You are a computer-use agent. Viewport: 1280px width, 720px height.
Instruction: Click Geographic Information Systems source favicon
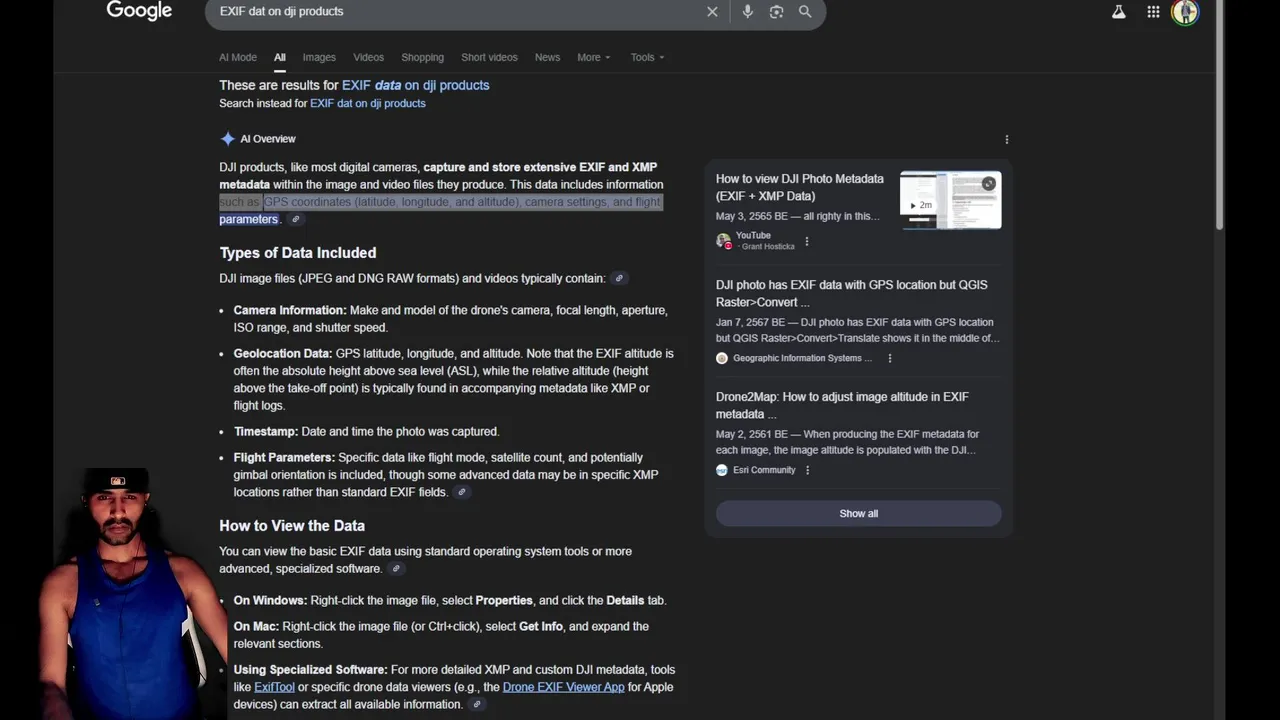(x=722, y=358)
